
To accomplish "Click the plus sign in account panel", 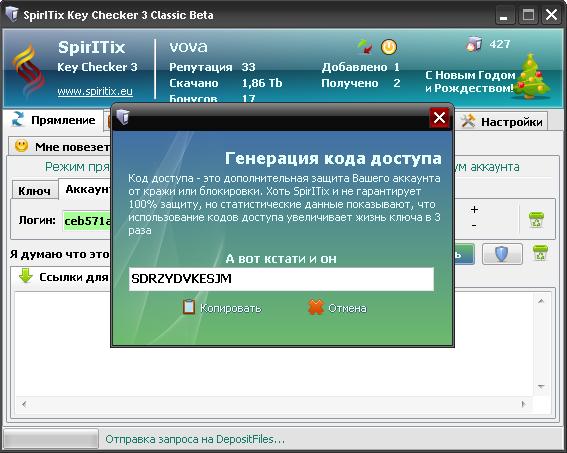I will click(x=474, y=209).
